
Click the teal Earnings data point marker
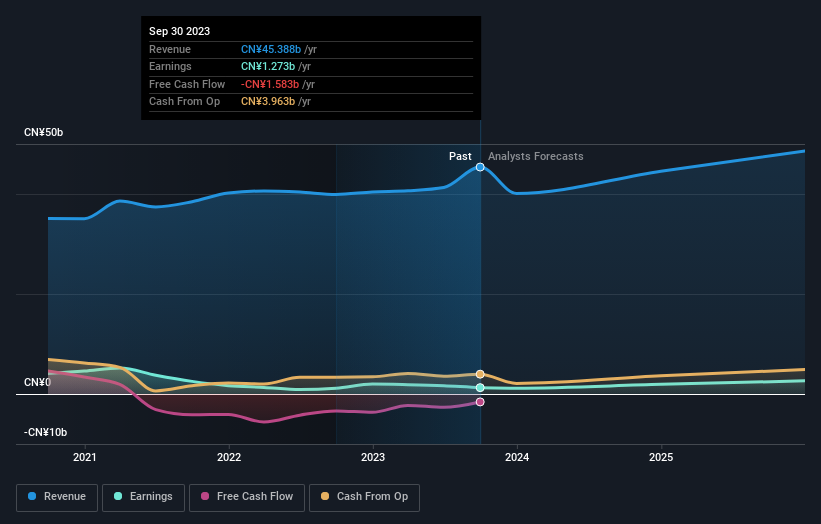coord(480,388)
